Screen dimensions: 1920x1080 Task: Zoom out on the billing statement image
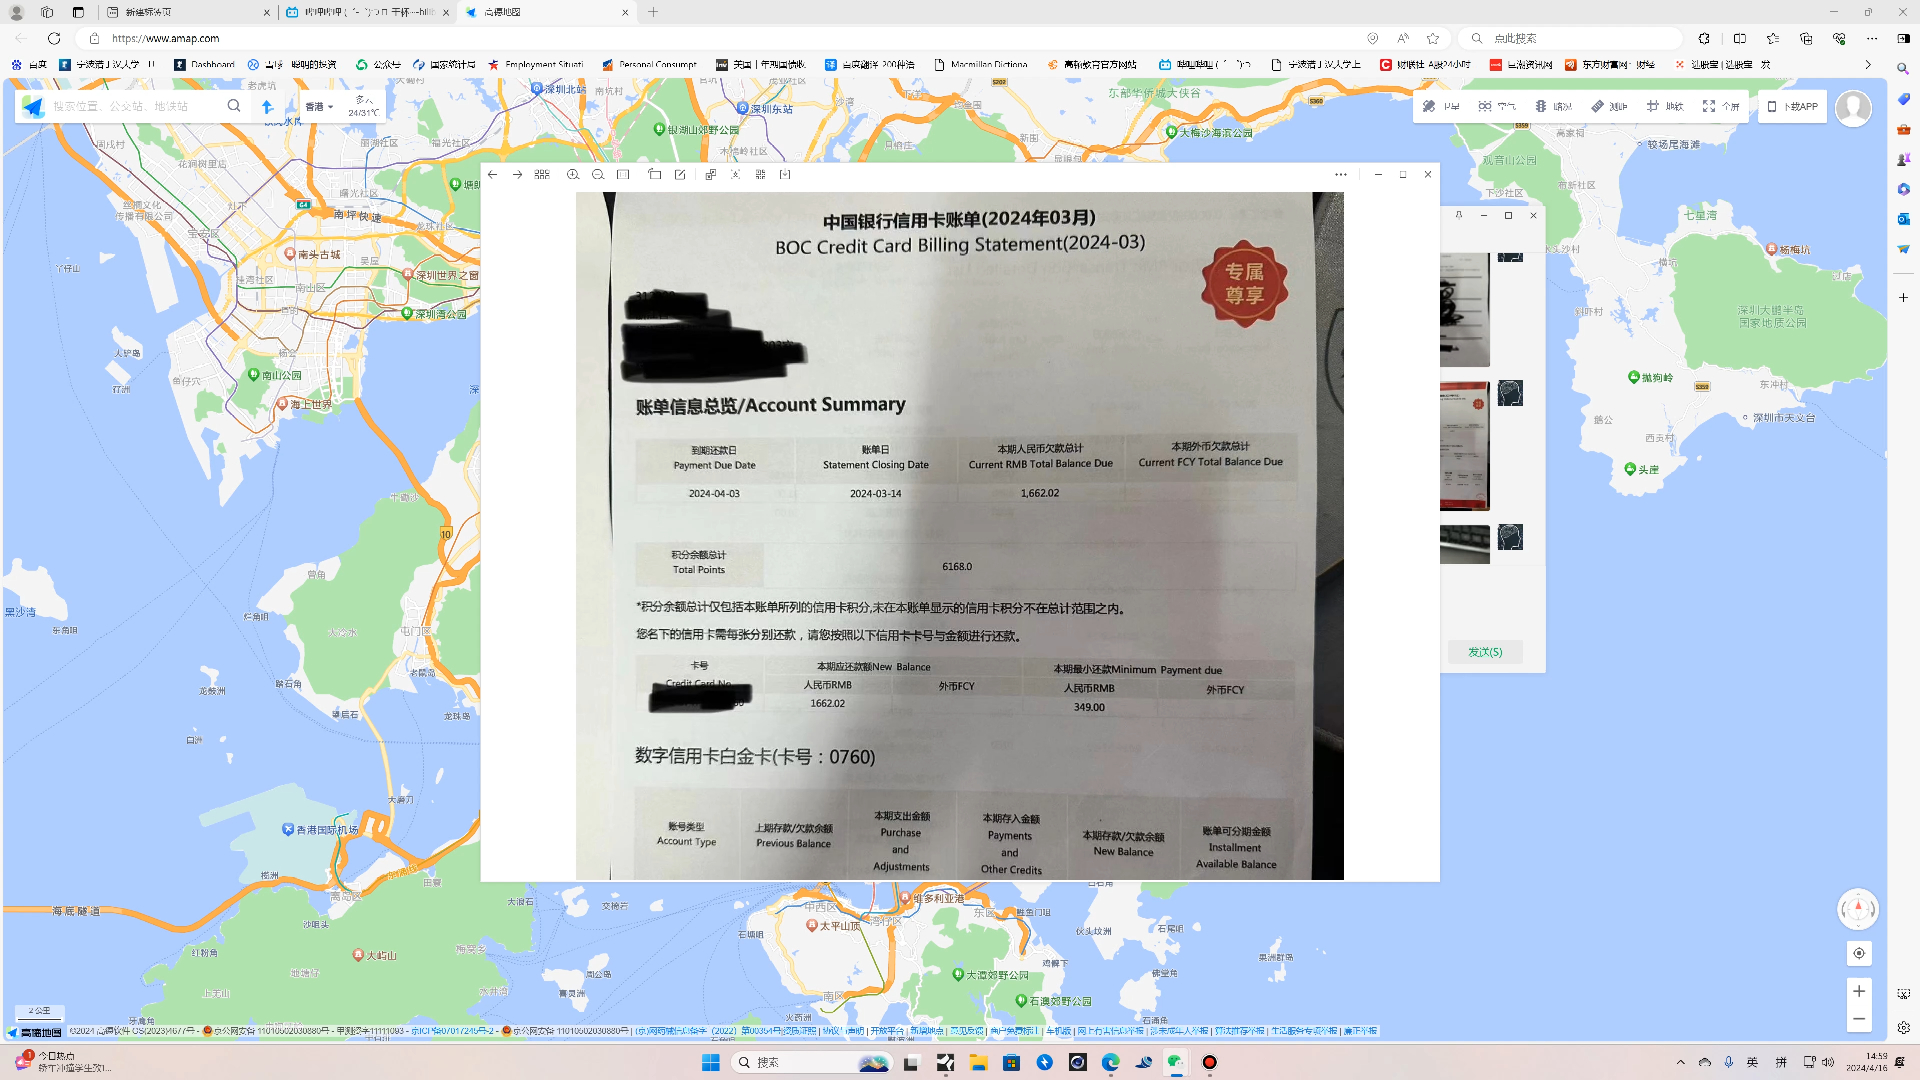(598, 174)
